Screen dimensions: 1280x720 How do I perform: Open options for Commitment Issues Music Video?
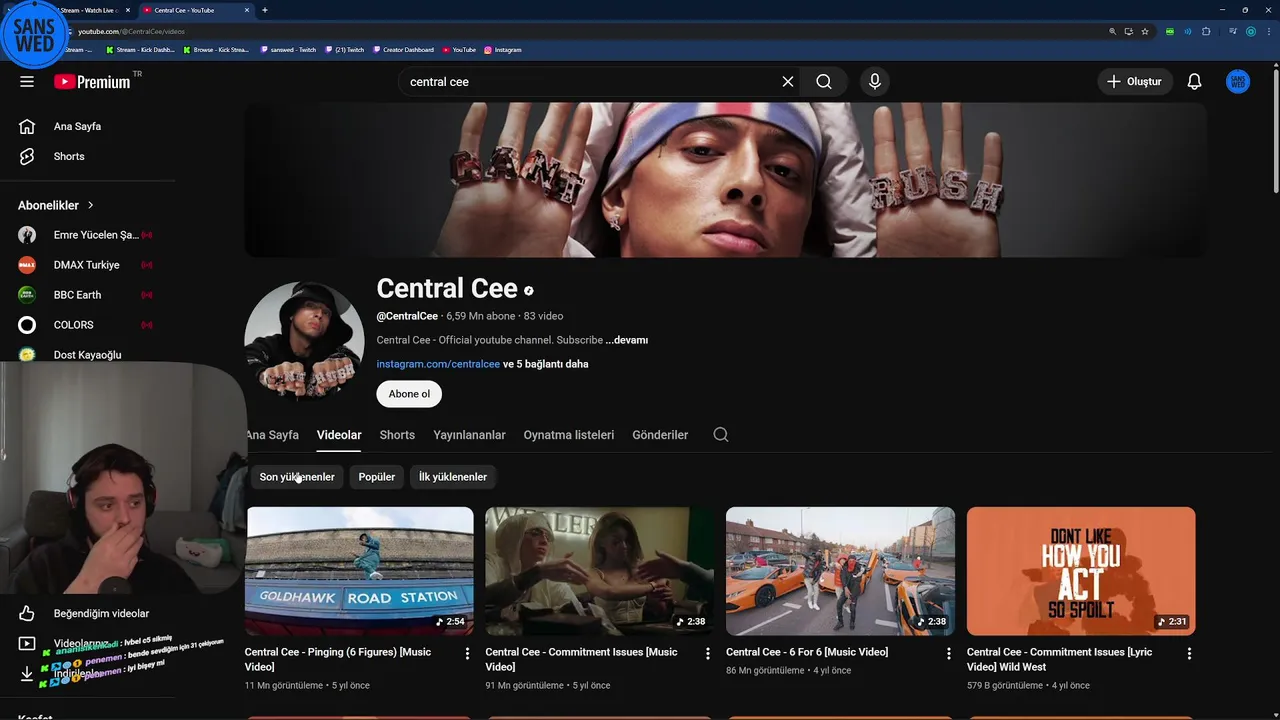pos(707,653)
